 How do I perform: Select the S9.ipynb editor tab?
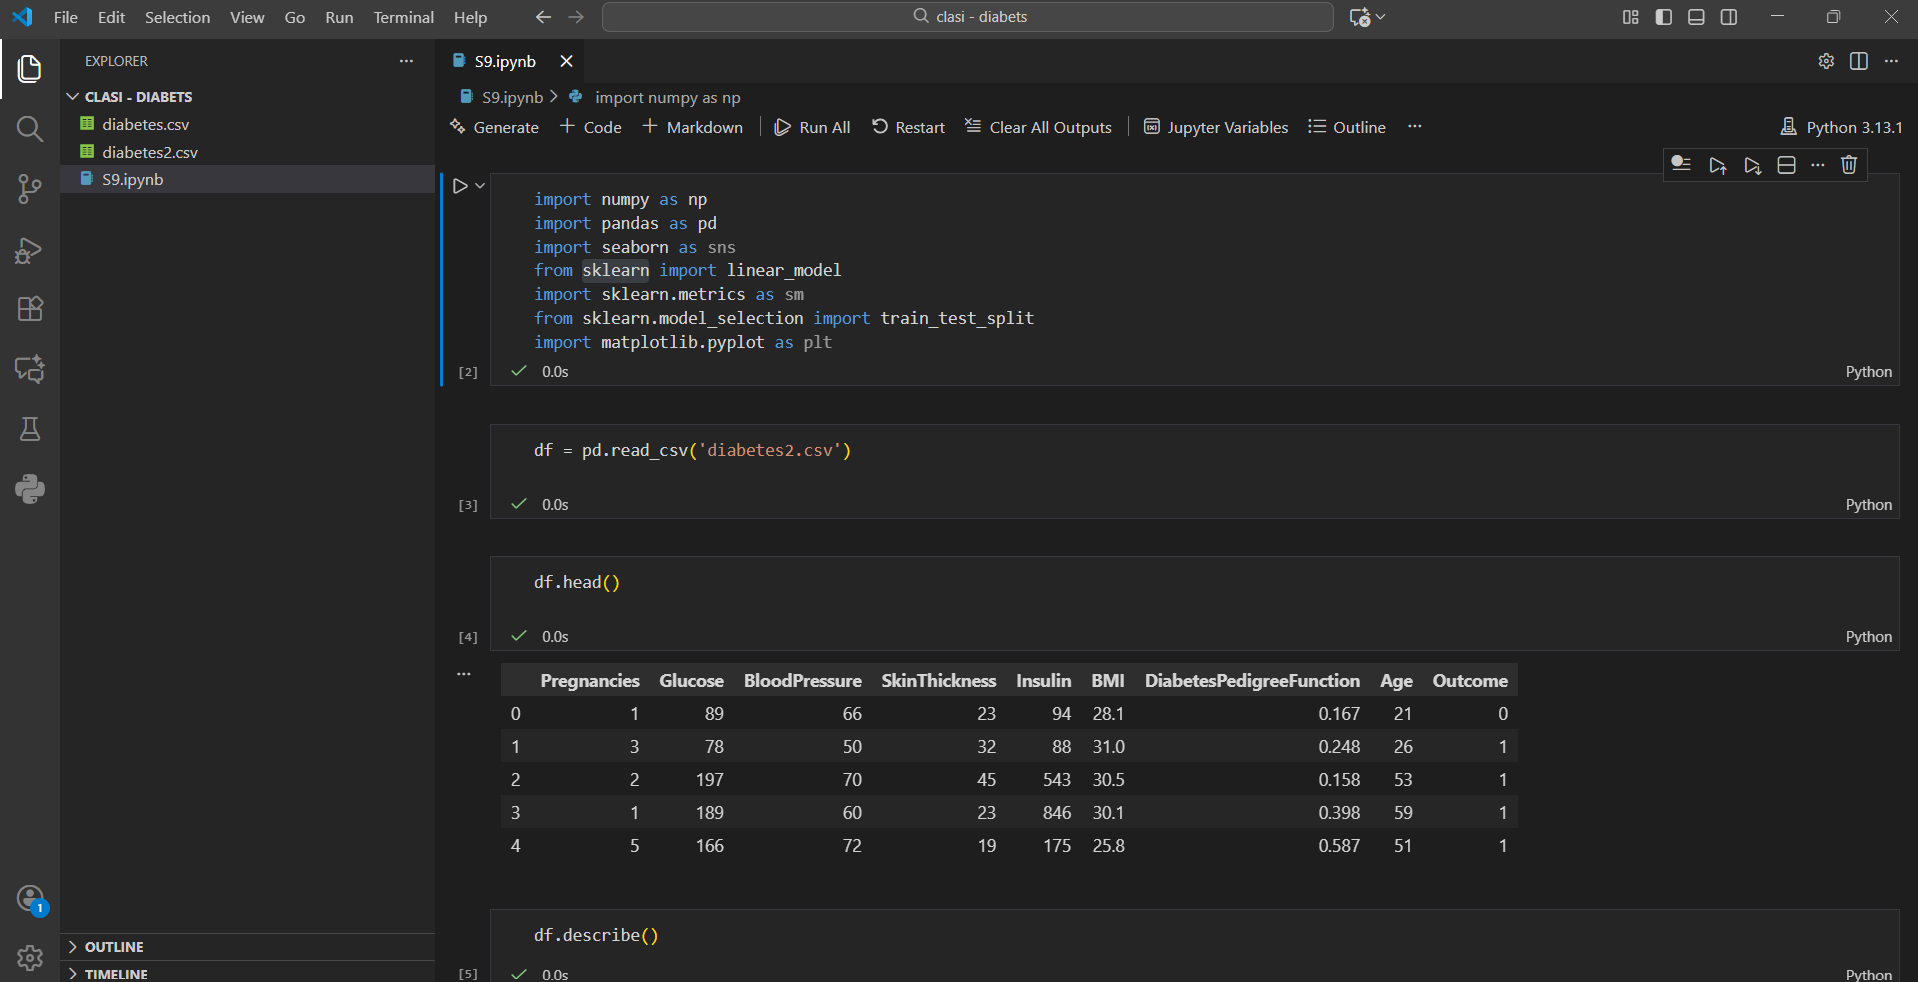[505, 61]
